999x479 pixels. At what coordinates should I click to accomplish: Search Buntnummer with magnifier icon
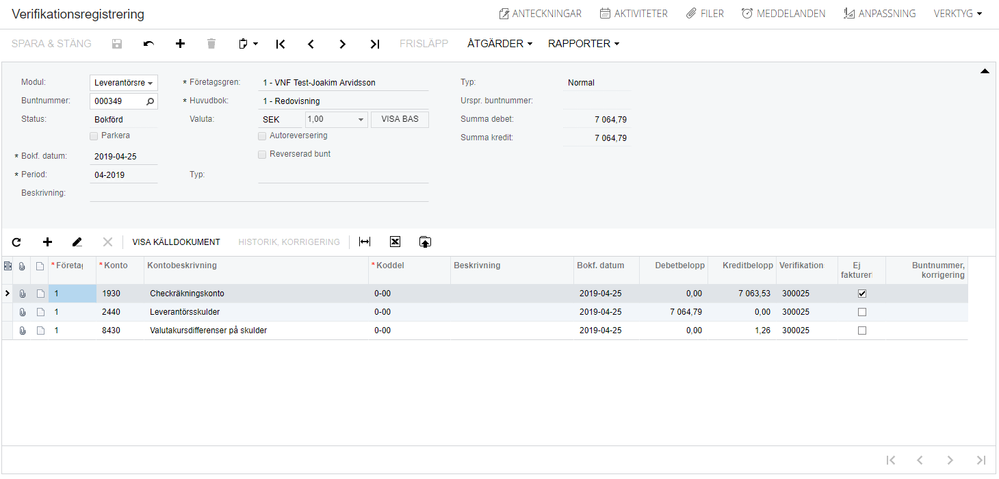pos(150,101)
